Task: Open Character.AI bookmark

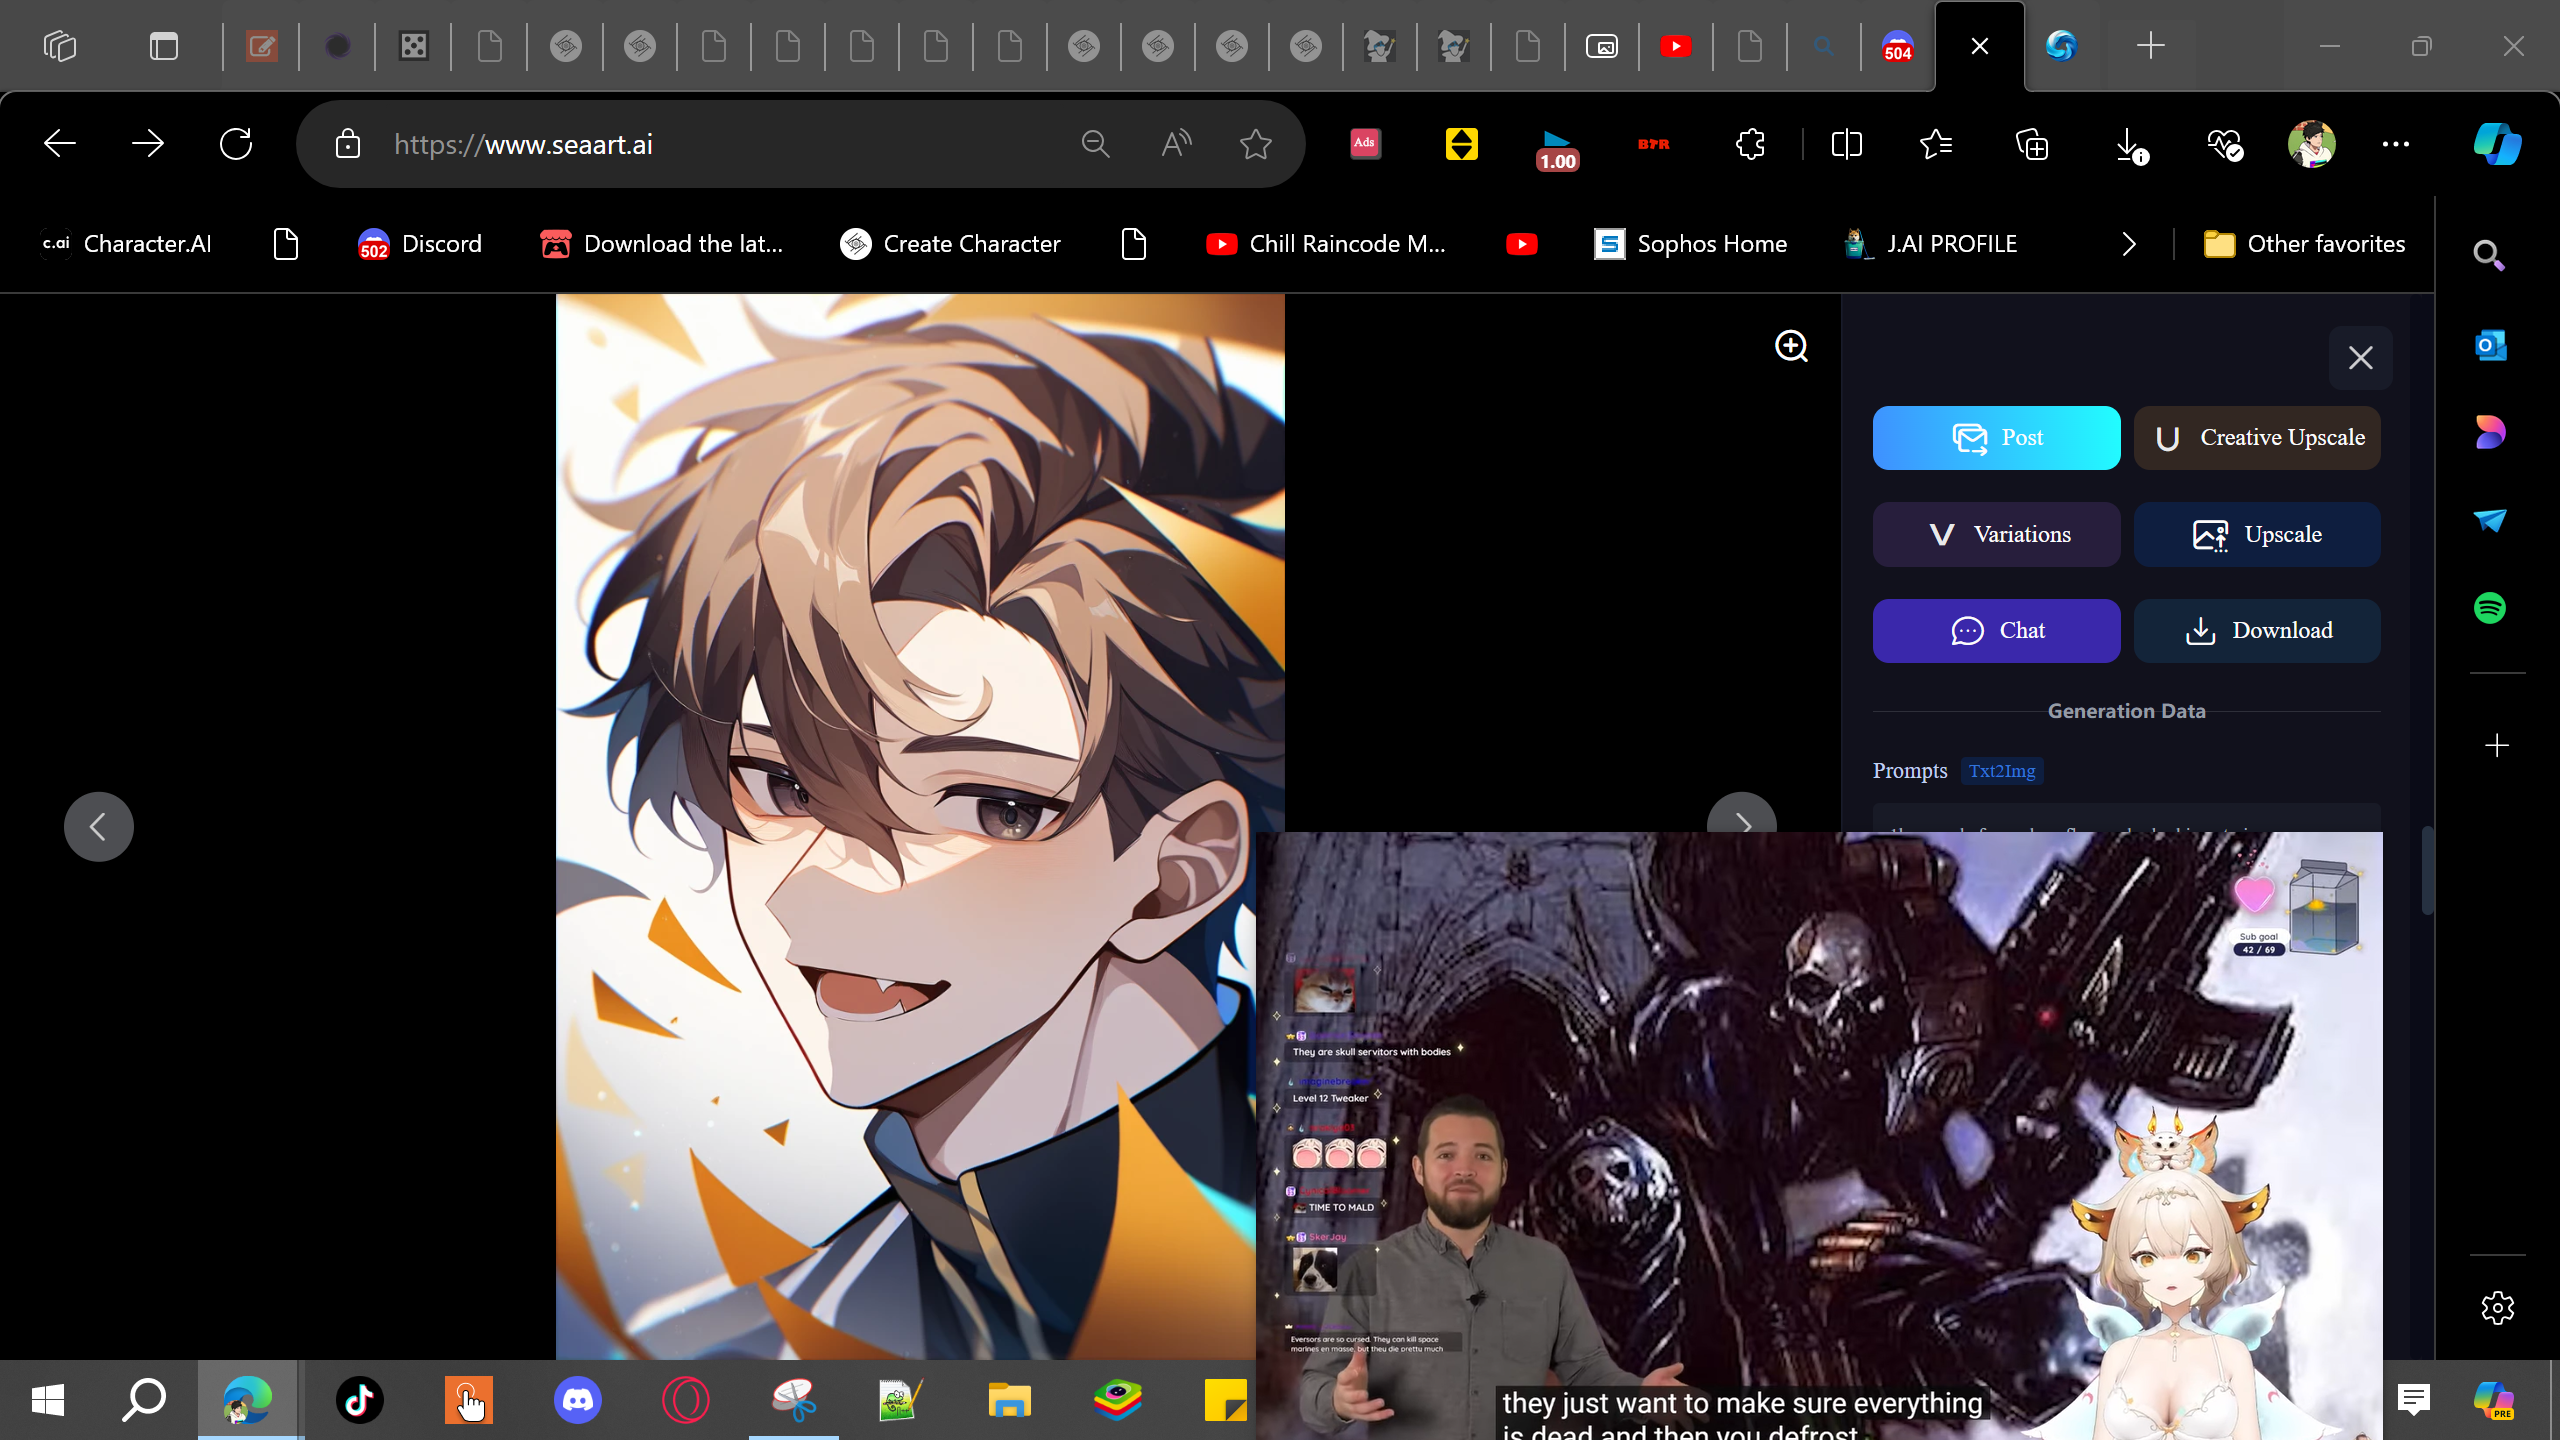Action: [126, 244]
